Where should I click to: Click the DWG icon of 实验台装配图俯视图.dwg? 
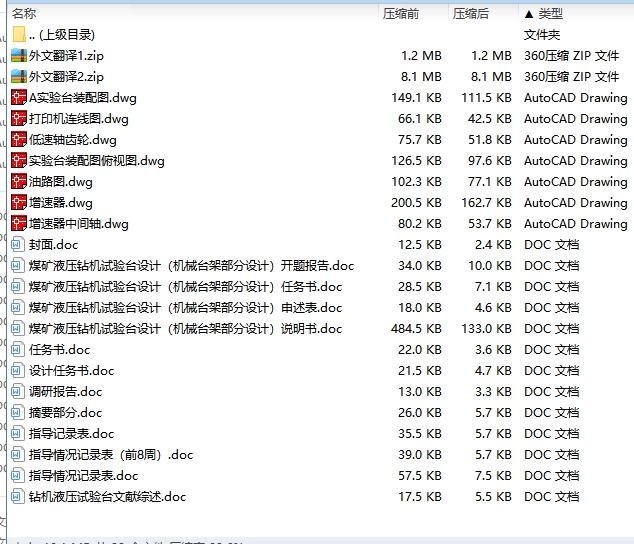point(19,161)
